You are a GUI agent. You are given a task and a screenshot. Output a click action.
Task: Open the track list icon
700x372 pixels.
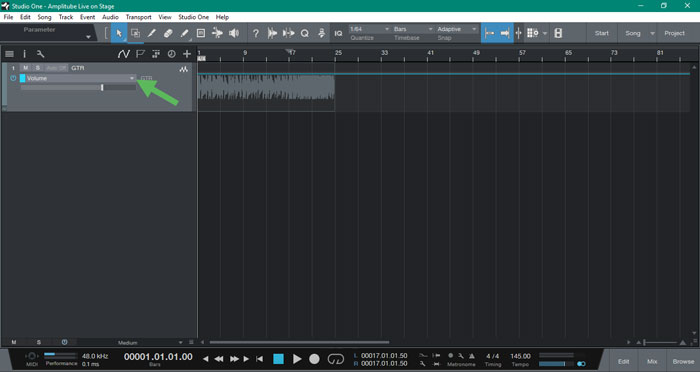[x=9, y=54]
